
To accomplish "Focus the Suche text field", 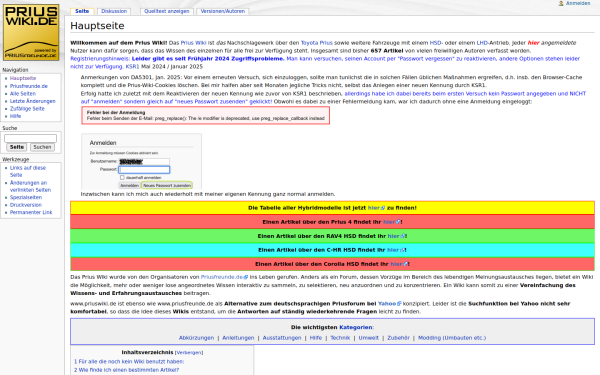I will (x=30, y=138).
